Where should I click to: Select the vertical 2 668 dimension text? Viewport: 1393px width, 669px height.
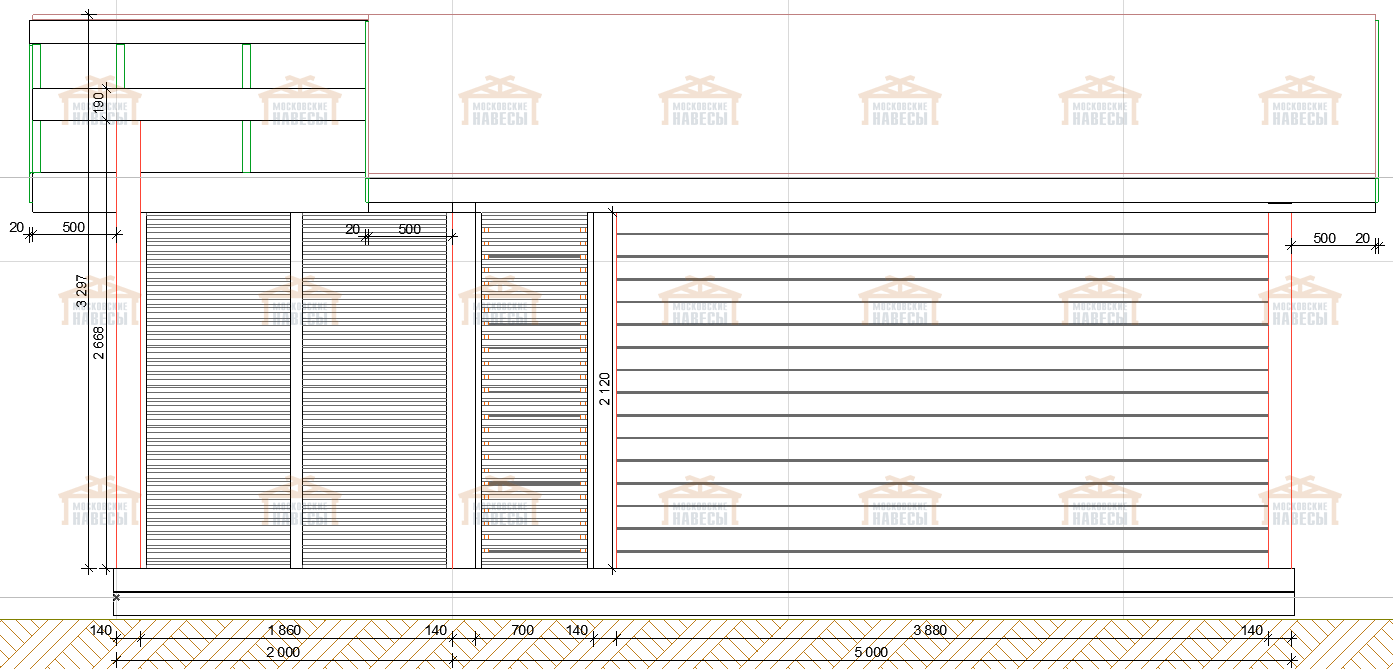(99, 342)
